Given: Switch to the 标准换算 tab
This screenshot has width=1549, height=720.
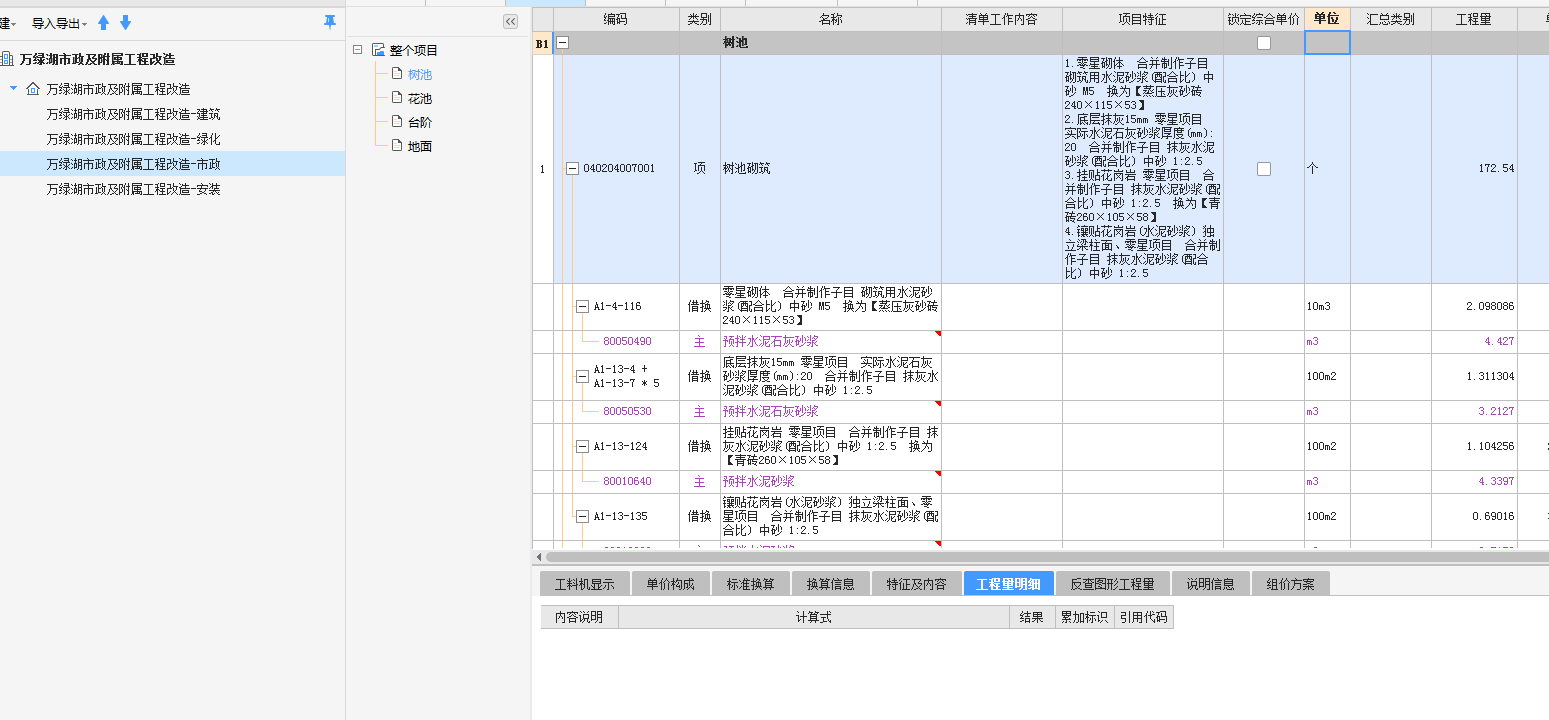Looking at the screenshot, I should coord(750,584).
